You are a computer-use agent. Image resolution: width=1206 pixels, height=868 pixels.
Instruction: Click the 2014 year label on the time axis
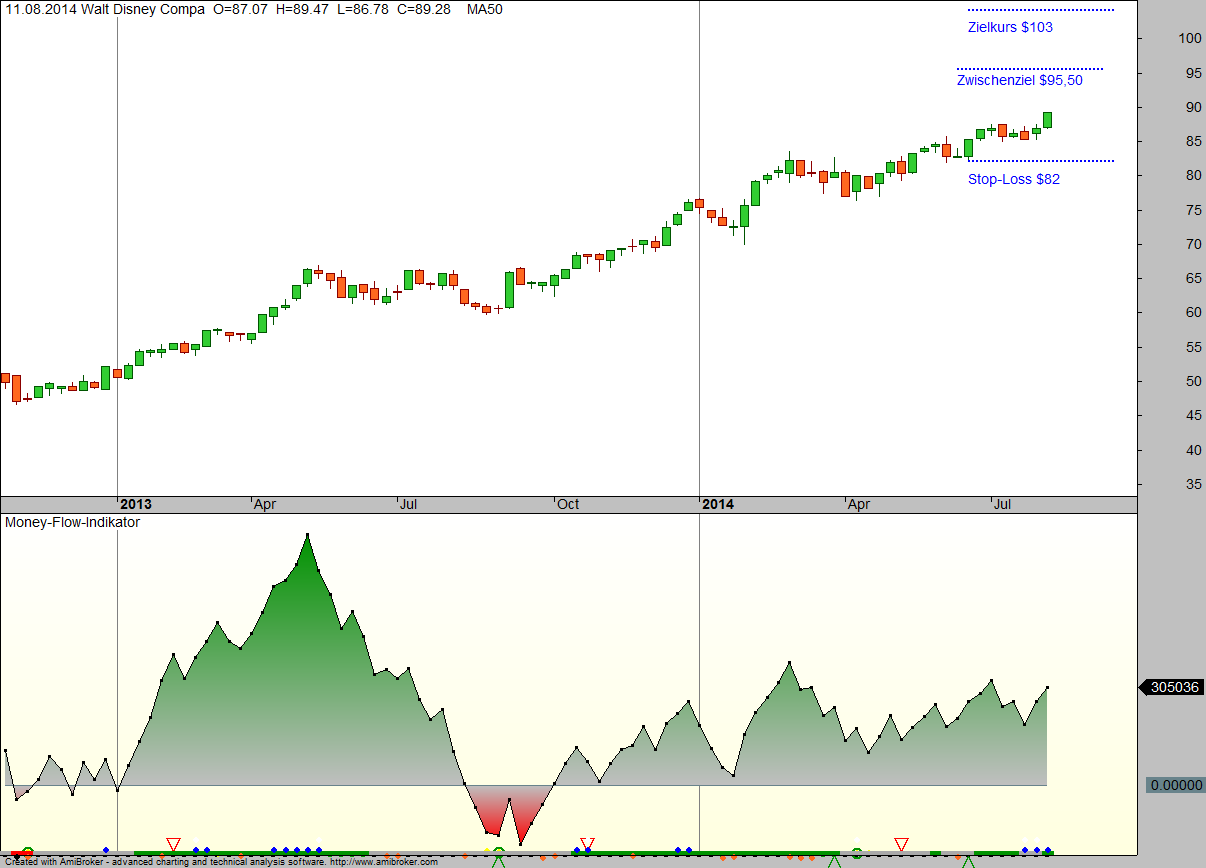tap(717, 504)
